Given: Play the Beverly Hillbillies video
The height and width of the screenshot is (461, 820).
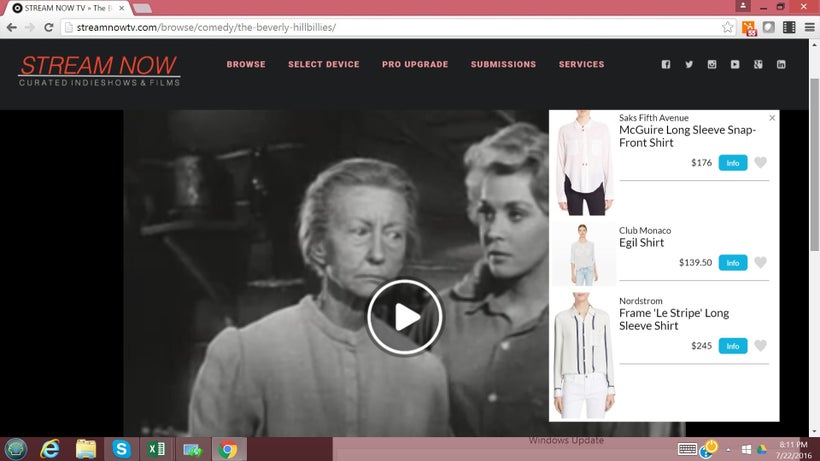Looking at the screenshot, I should click(x=405, y=317).
